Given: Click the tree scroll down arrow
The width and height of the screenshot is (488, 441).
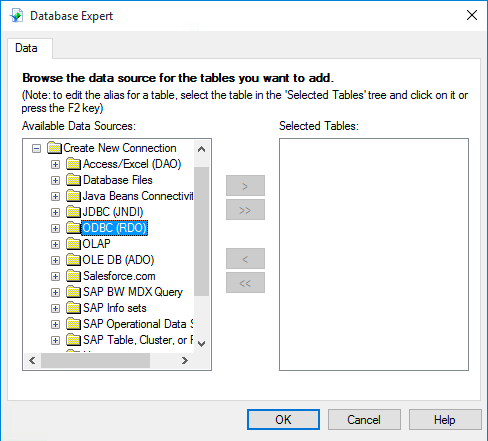Looking at the screenshot, I should click(201, 344).
